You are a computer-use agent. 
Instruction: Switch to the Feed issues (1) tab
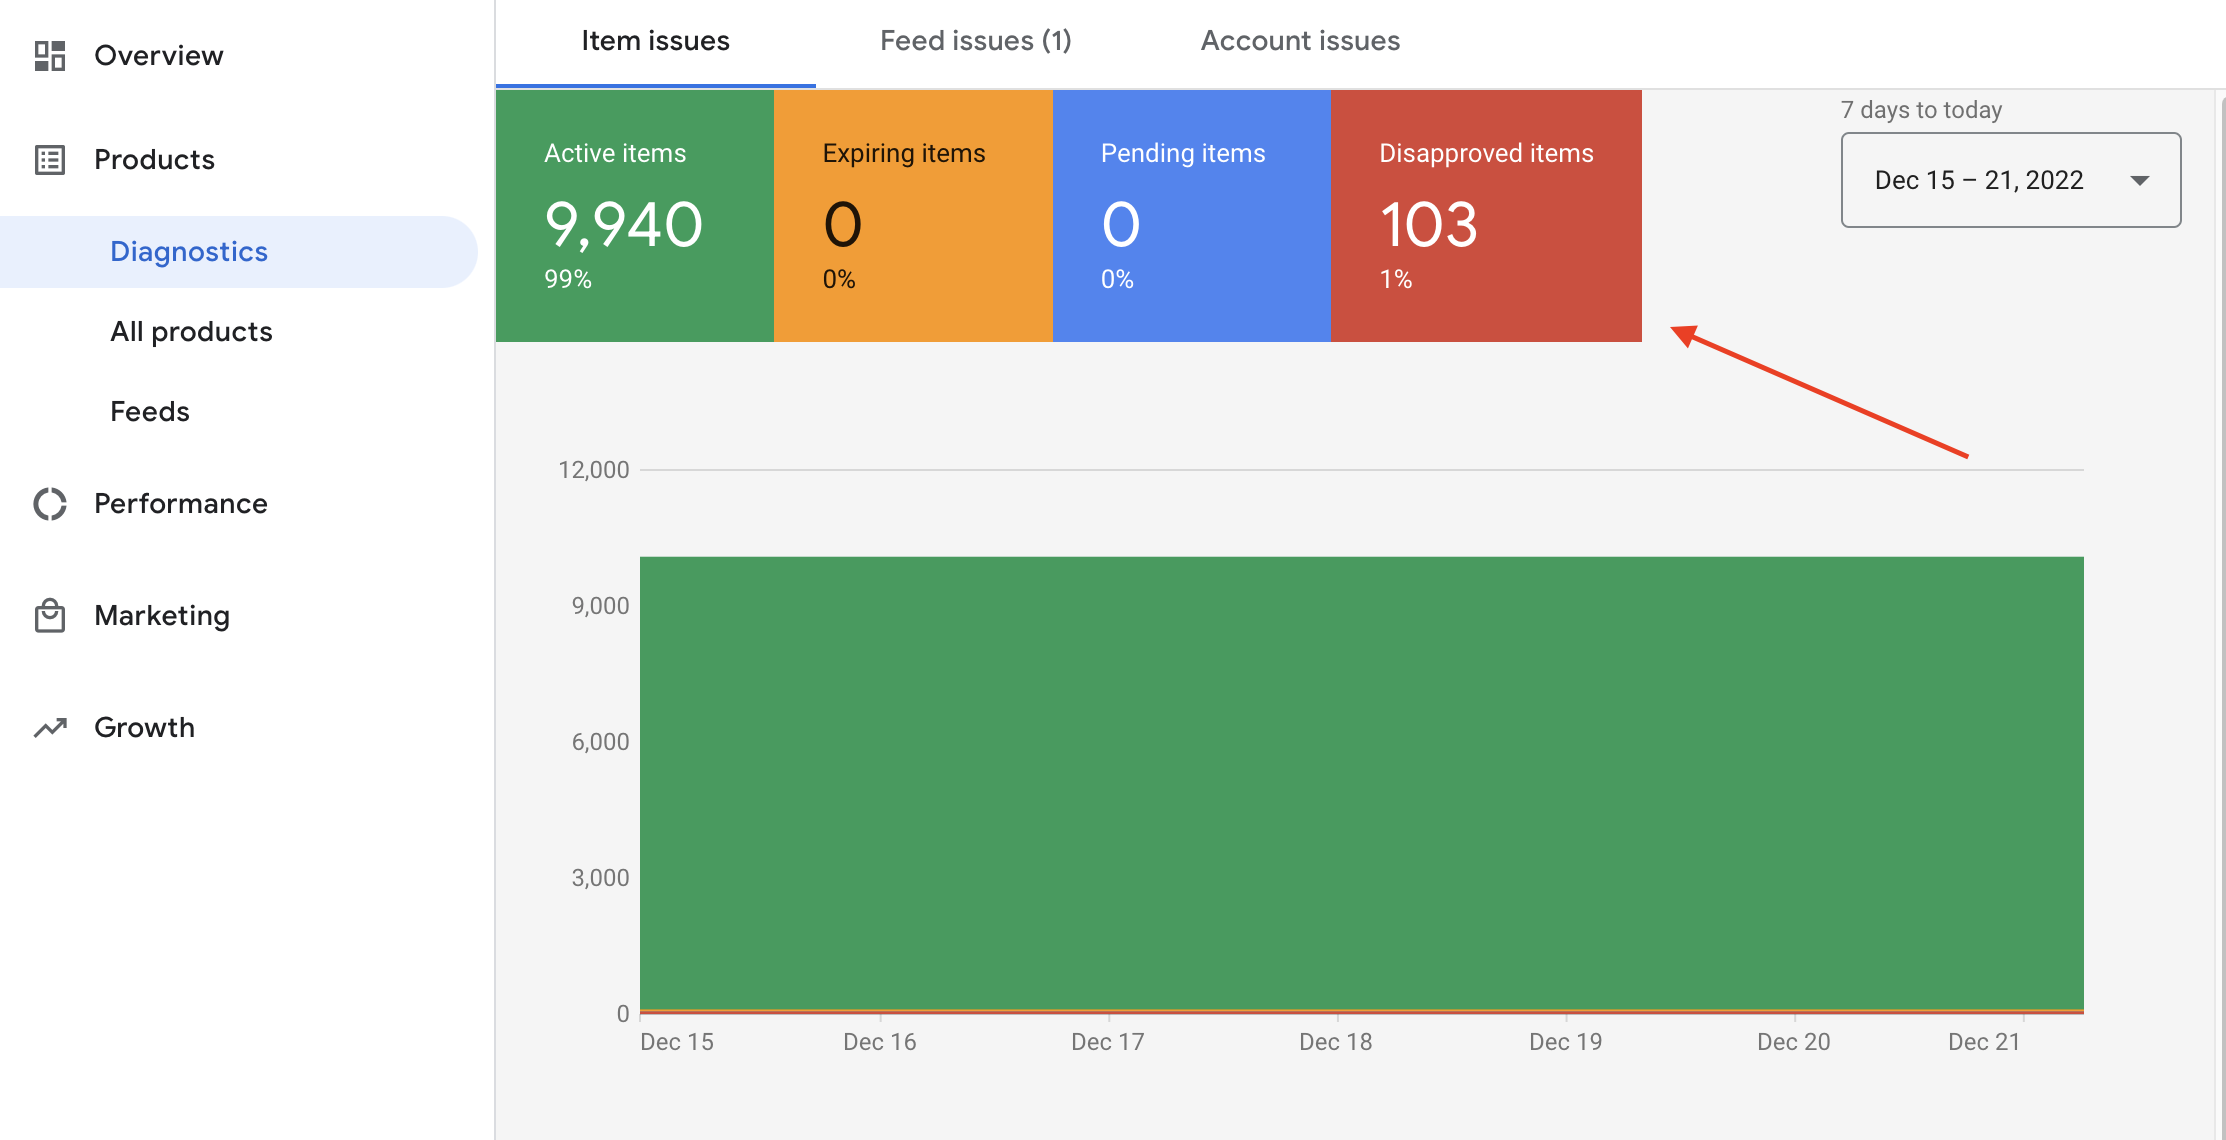pyautogui.click(x=976, y=41)
